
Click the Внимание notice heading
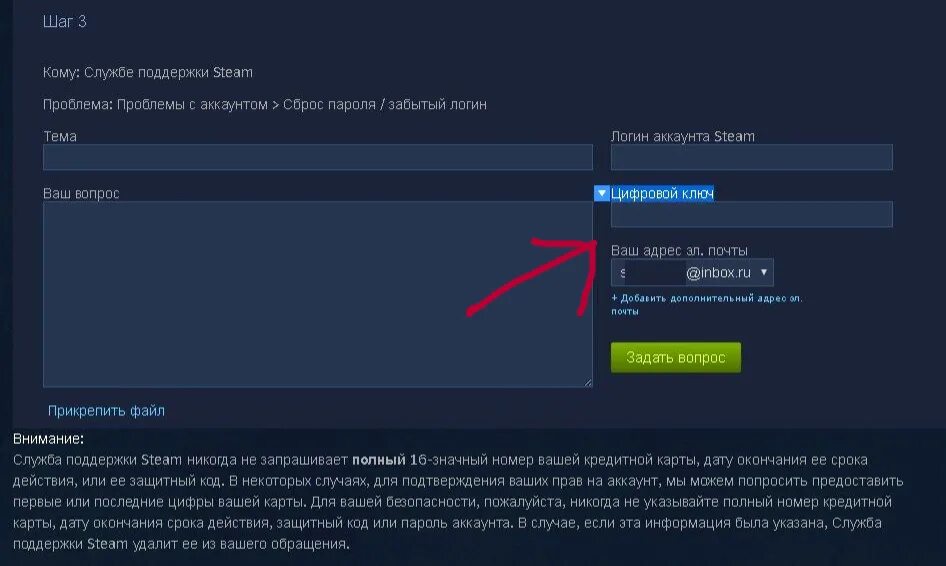click(48, 439)
